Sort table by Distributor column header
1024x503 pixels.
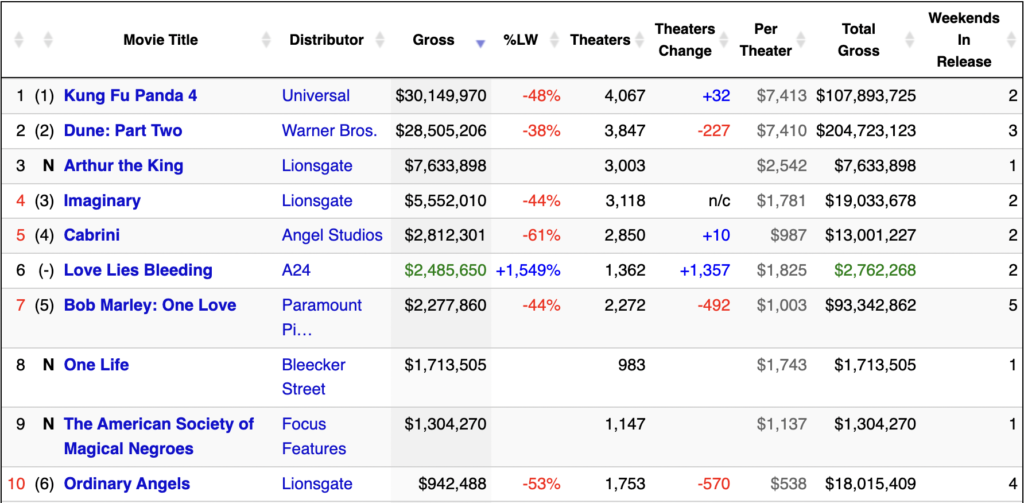click(327, 40)
